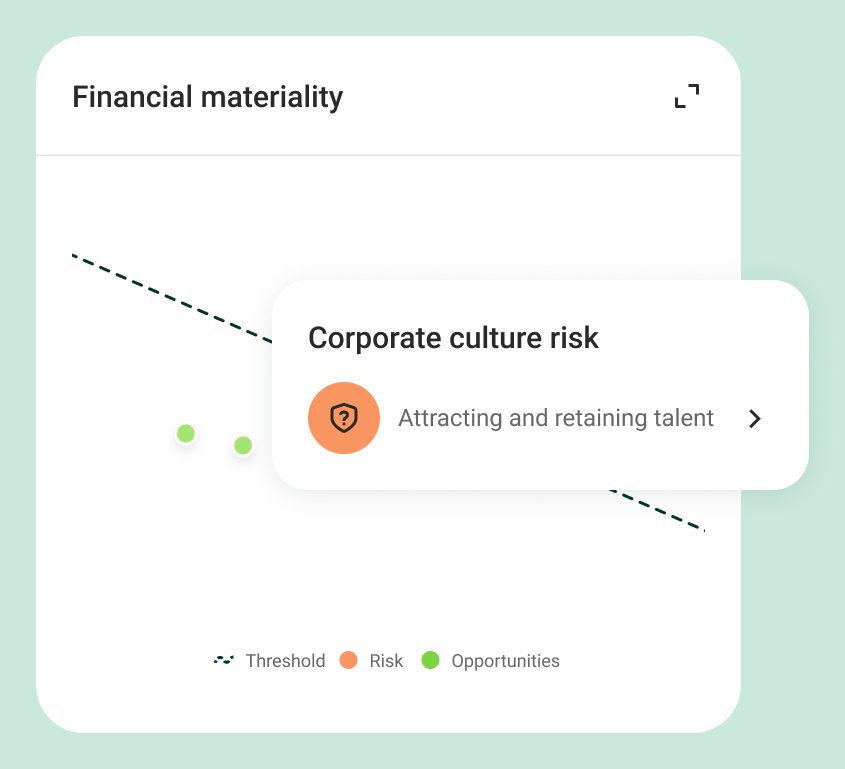Screen dimensions: 845x769
Task: Click the Corporate culture risk title text
Action: click(x=453, y=338)
